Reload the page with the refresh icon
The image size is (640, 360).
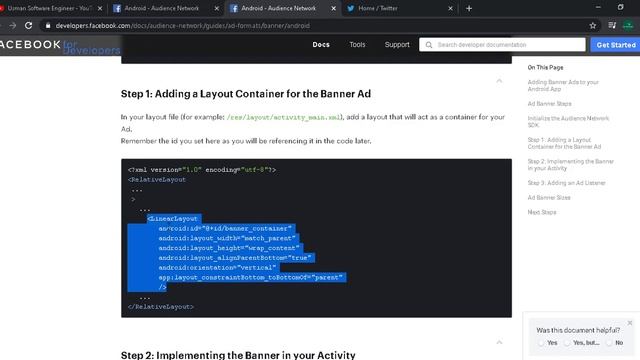(x=29, y=25)
